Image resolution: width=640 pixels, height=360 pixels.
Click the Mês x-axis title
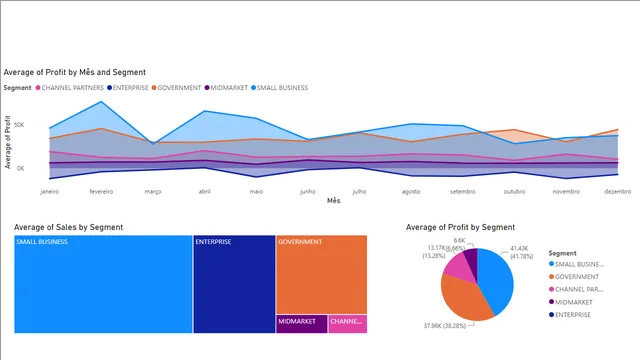pos(333,200)
